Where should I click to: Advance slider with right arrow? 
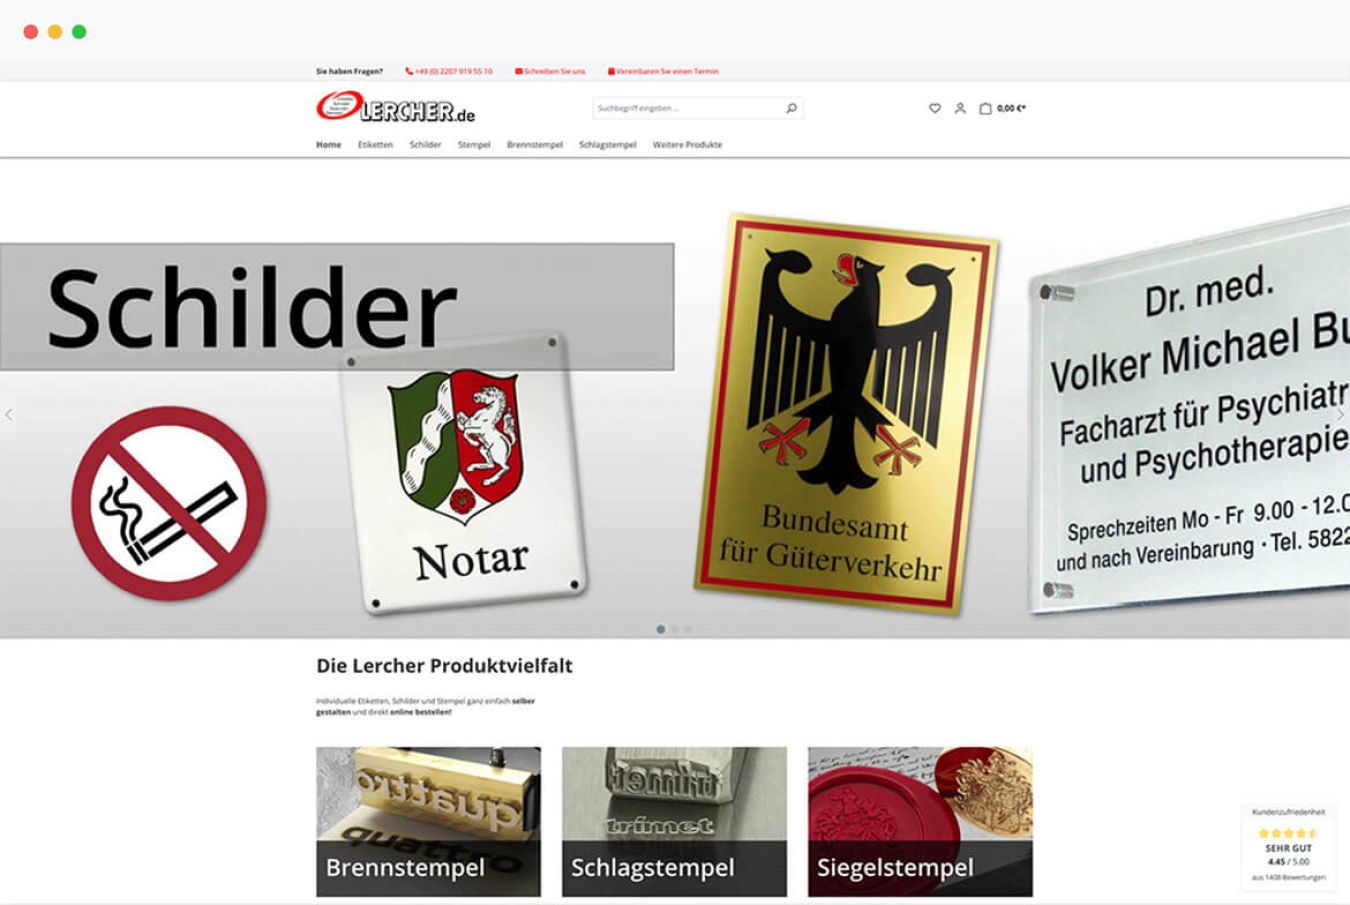tap(1340, 414)
